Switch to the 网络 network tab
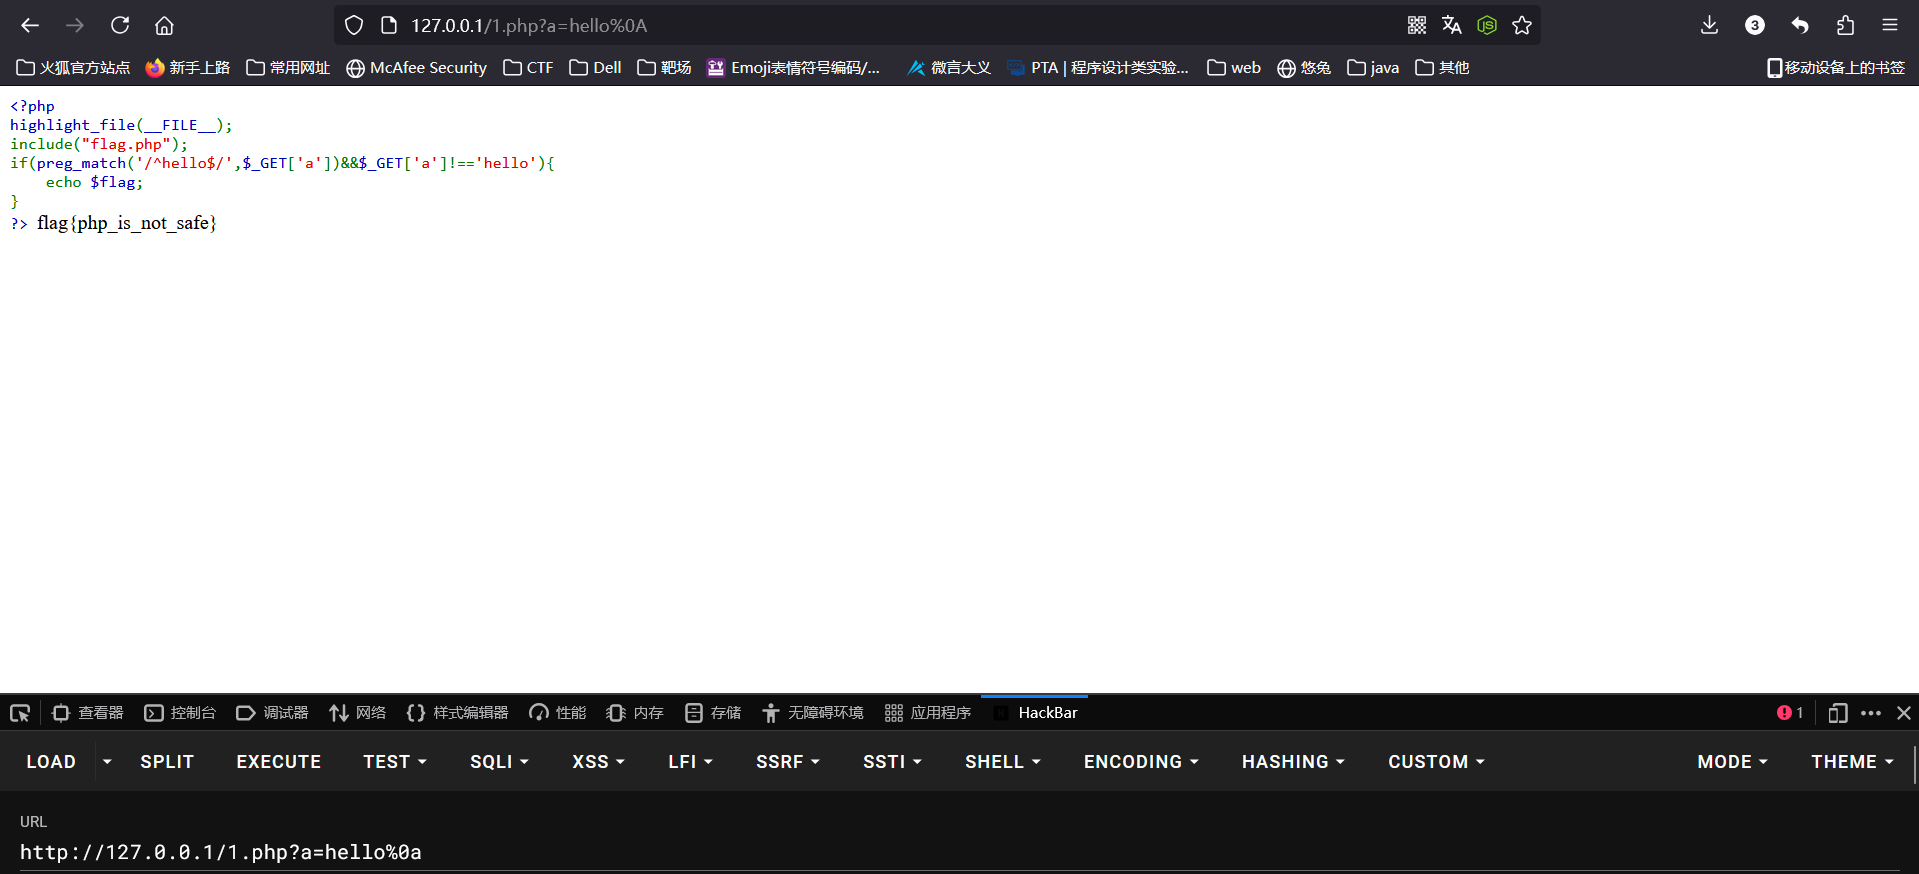The height and width of the screenshot is (874, 1919). (358, 713)
